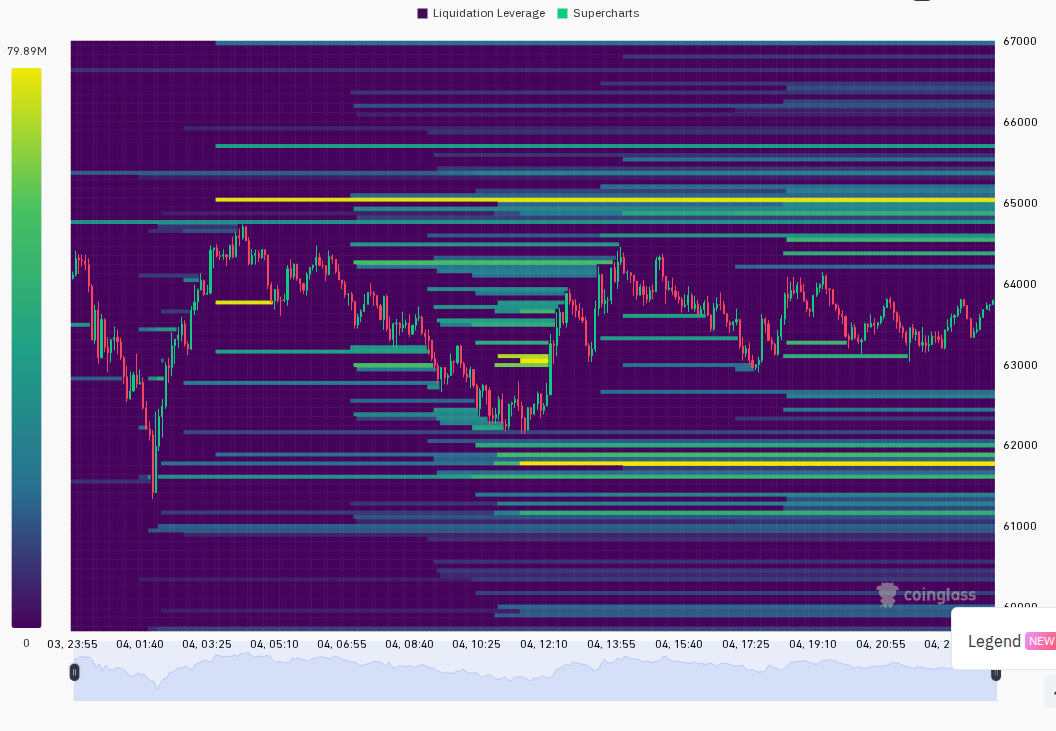Click the coinglass watermark text
Viewport: 1056px width, 731px height.
click(939, 595)
